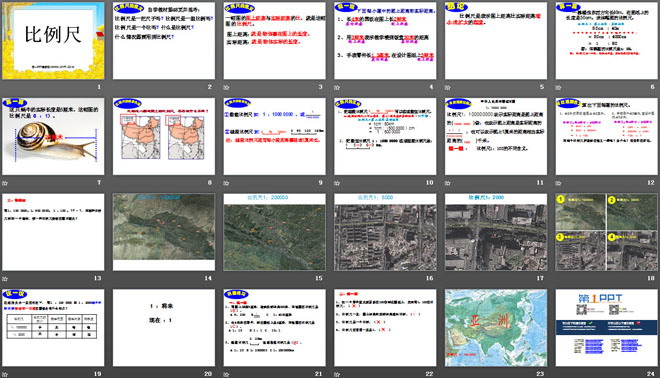Image resolution: width=660 pixels, height=378 pixels.
Task: Select slide 16 urban satellite image
Action: [385, 232]
